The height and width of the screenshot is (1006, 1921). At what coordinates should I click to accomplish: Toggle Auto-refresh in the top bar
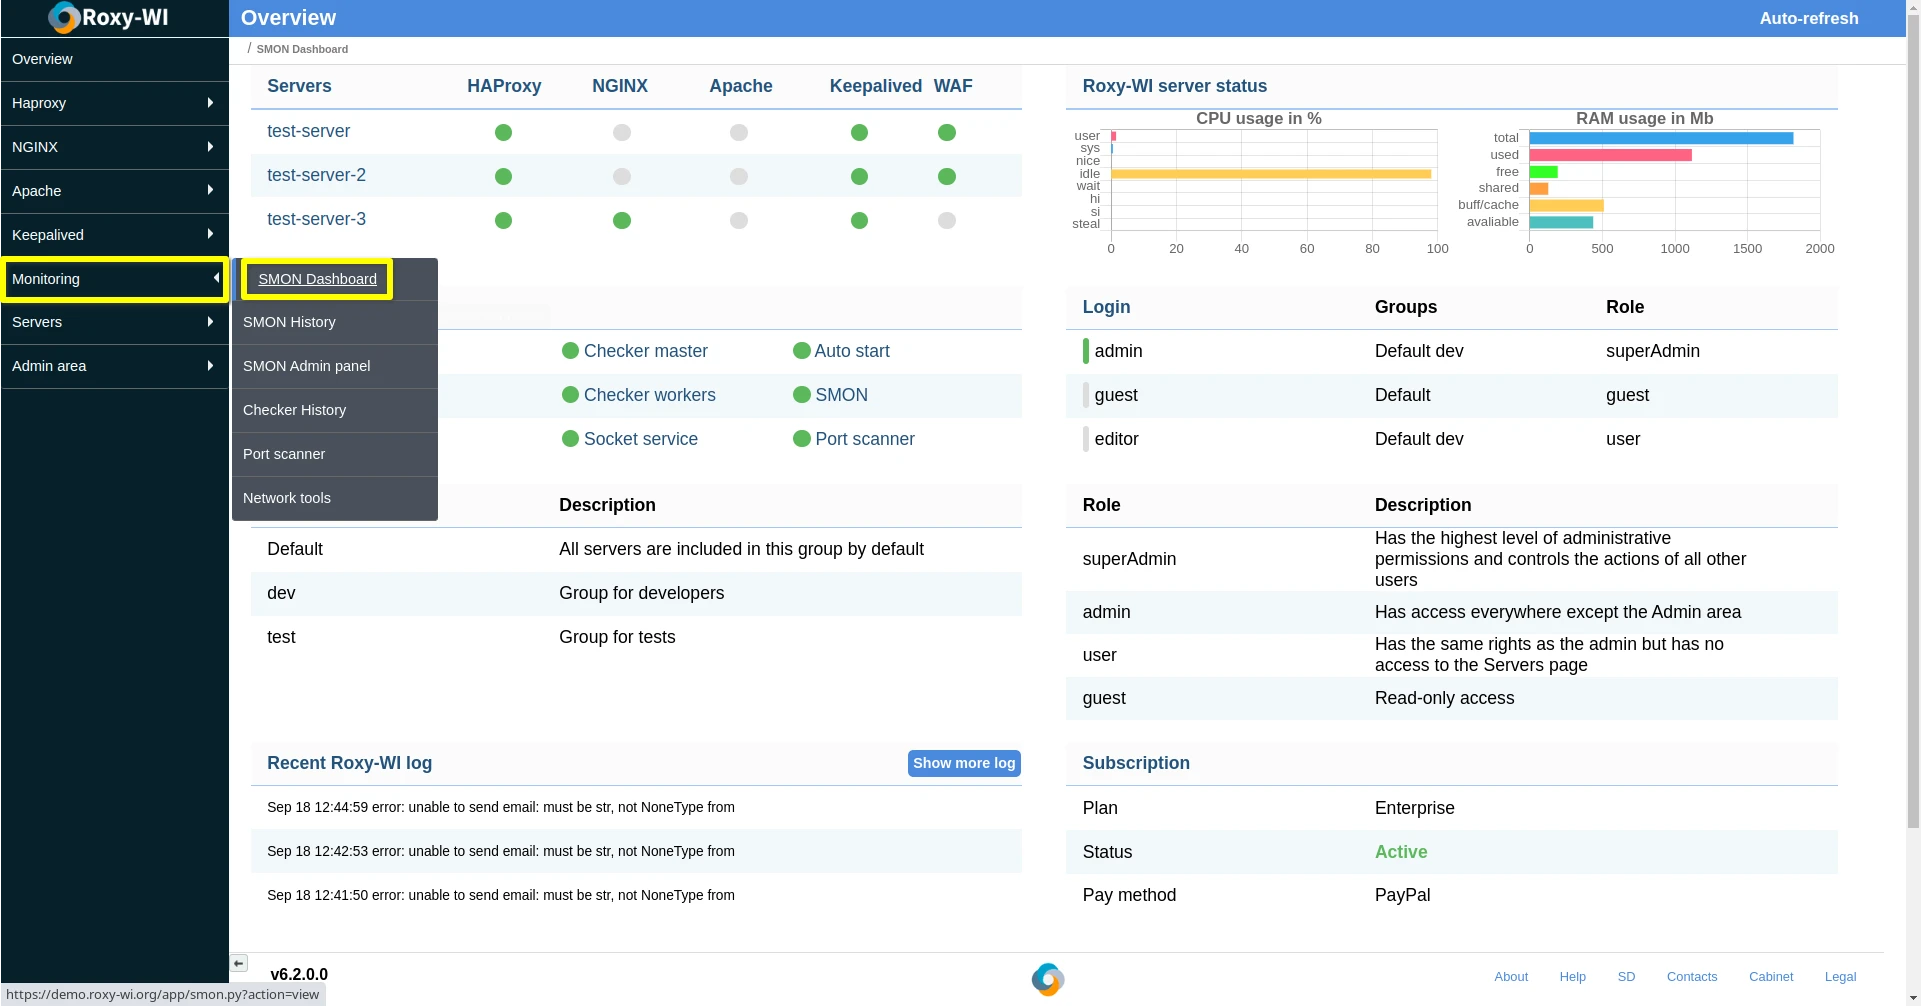pos(1808,18)
